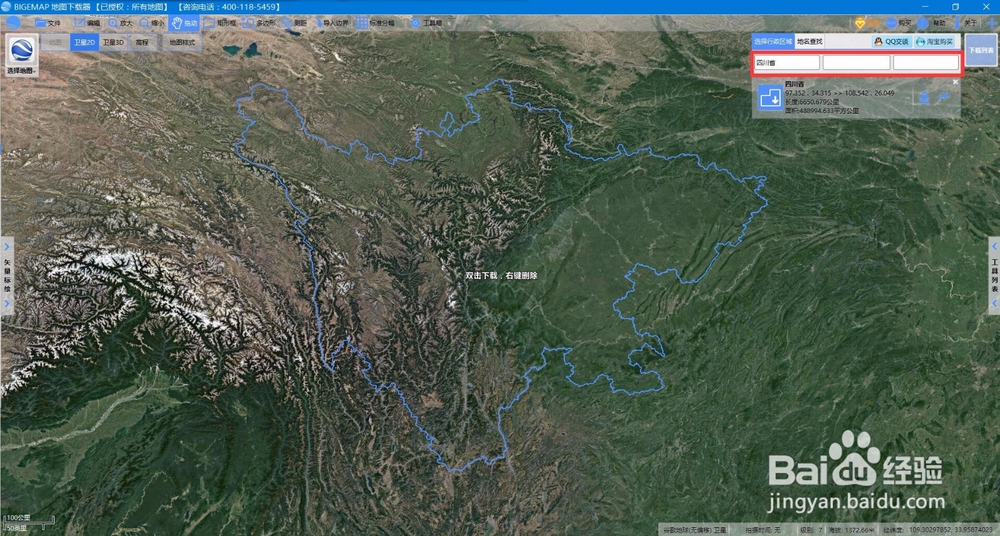1000x536 pixels.
Task: Expand the 工具列表 right side panel
Action: tap(993, 276)
